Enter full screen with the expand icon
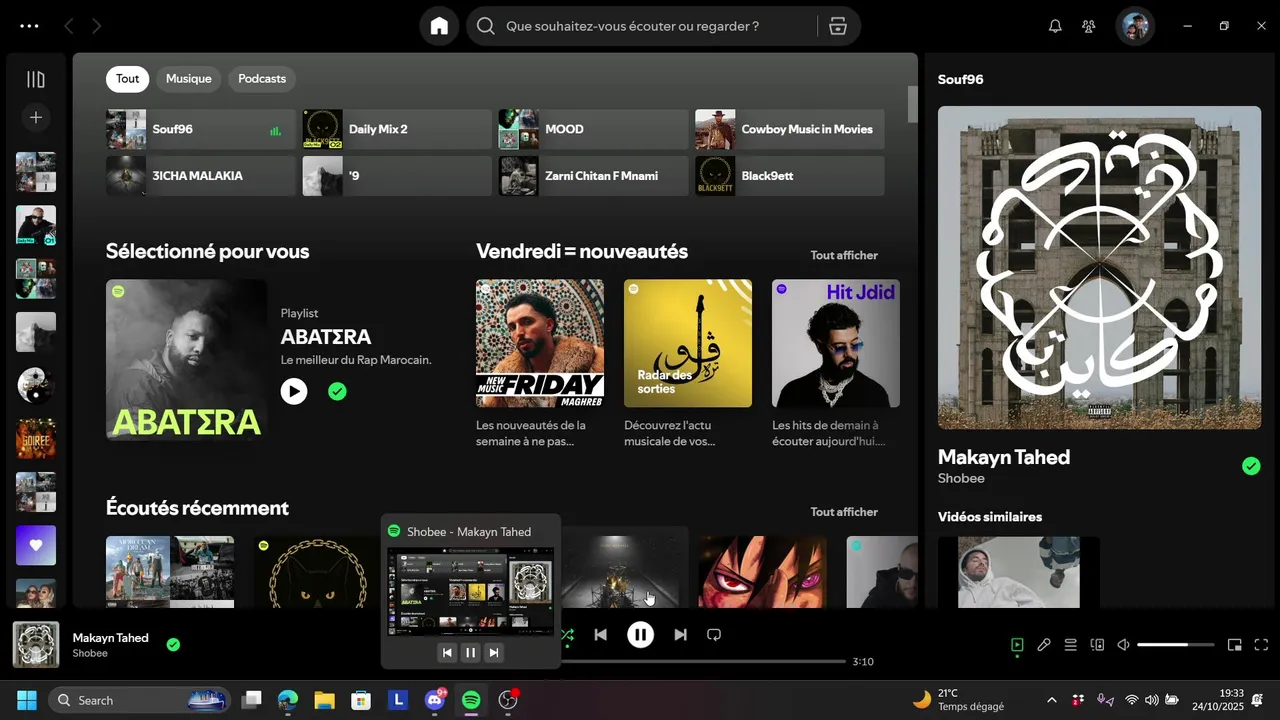The width and height of the screenshot is (1280, 720). click(x=1261, y=645)
